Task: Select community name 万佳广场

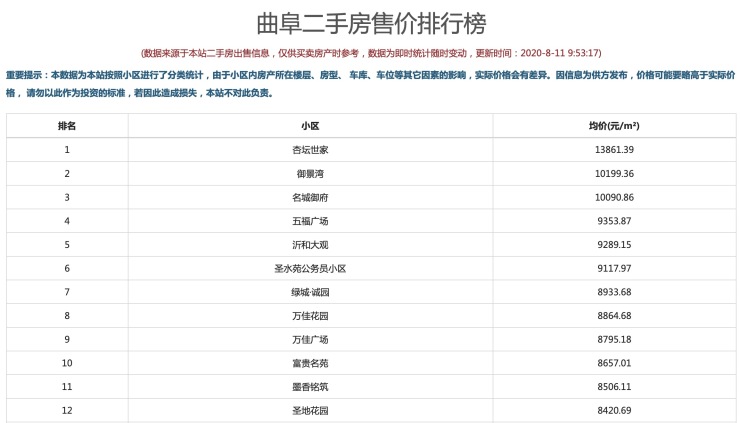Action: (310, 339)
